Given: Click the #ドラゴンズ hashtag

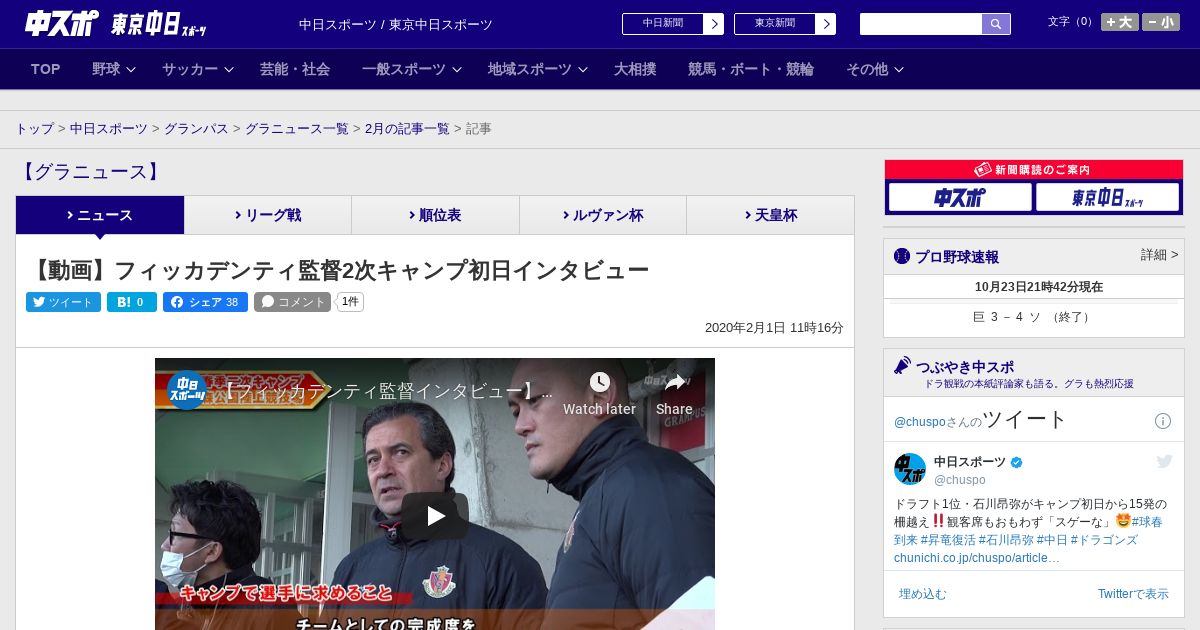Looking at the screenshot, I should (1103, 540).
